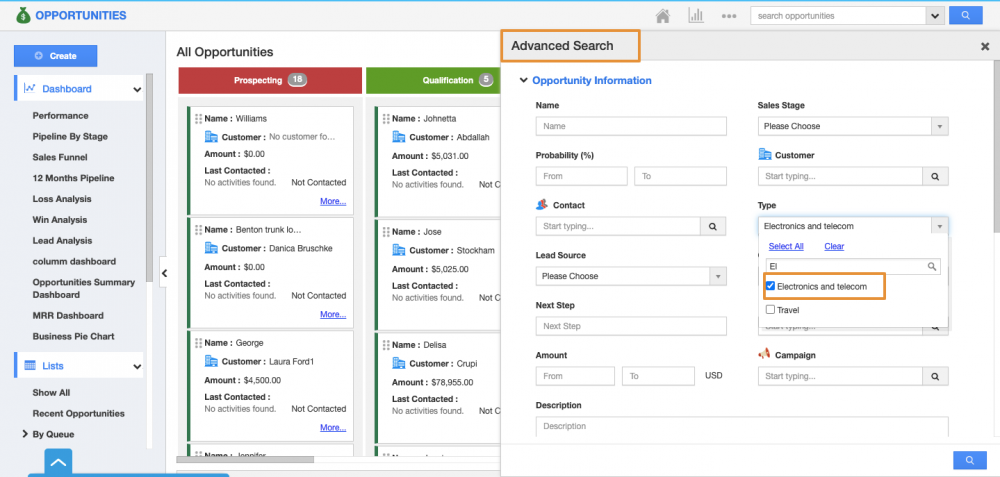Viewport: 1000px width, 477px height.
Task: Click the Clear link in Type dropdown
Action: tap(834, 246)
